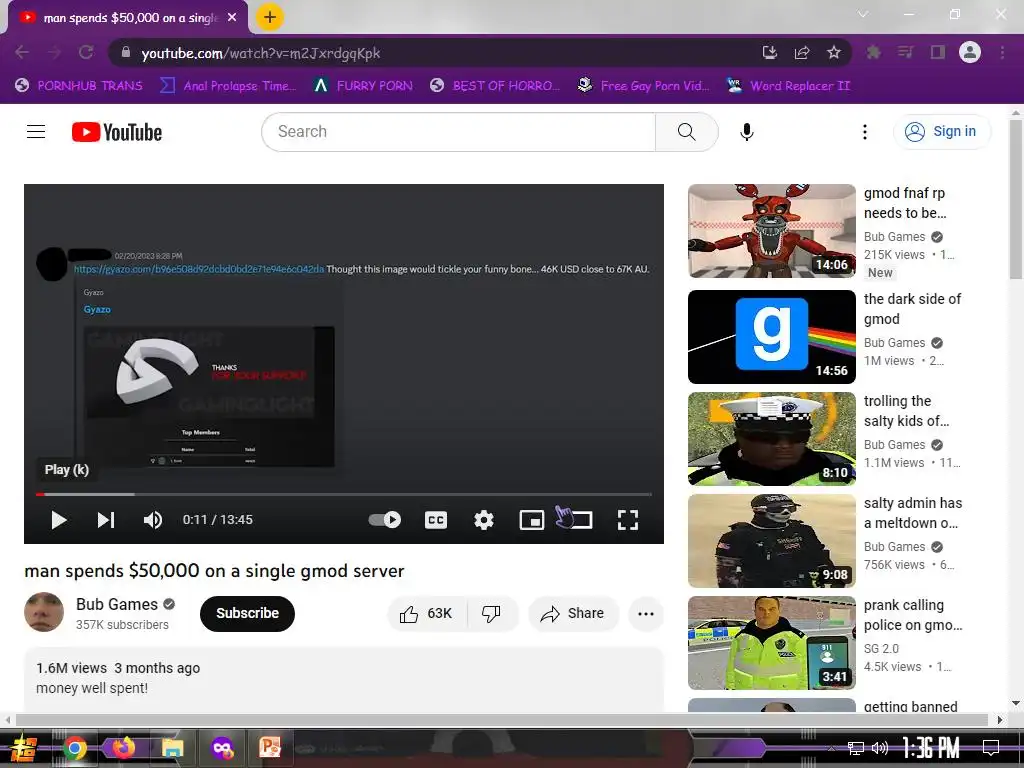Toggle the browser side panel
Image resolution: width=1024 pixels, height=768 pixels.
click(x=938, y=52)
